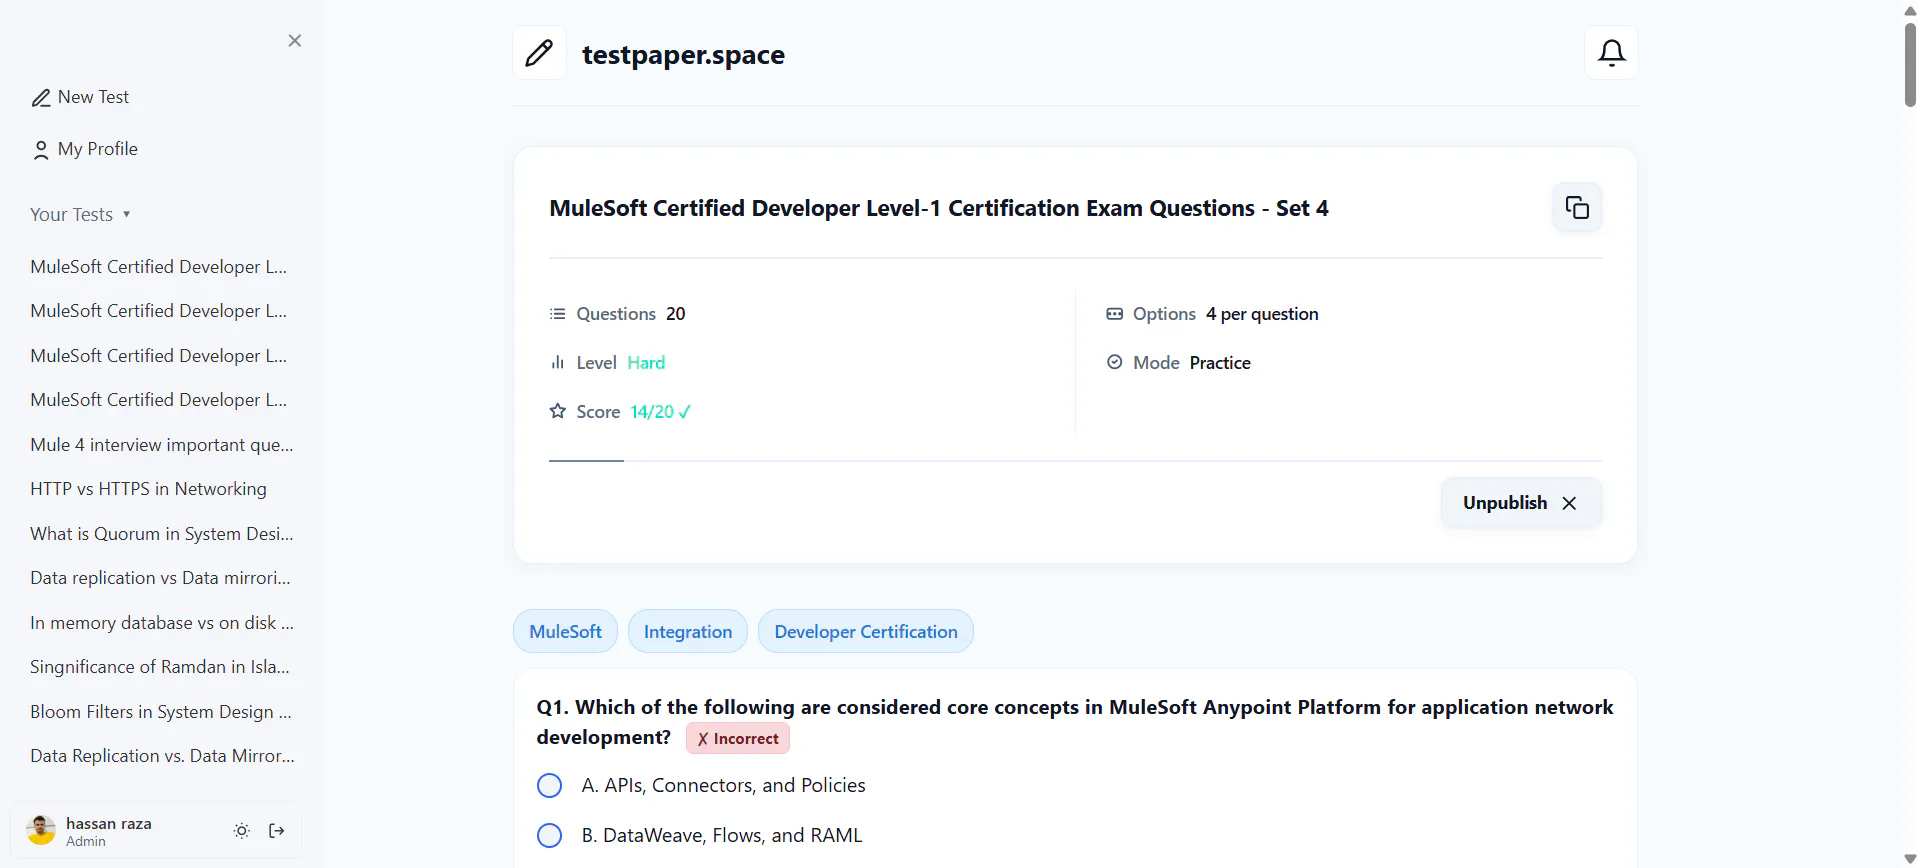1918x868 pixels.
Task: Click the test title ending 'Set 4'
Action: 939,208
